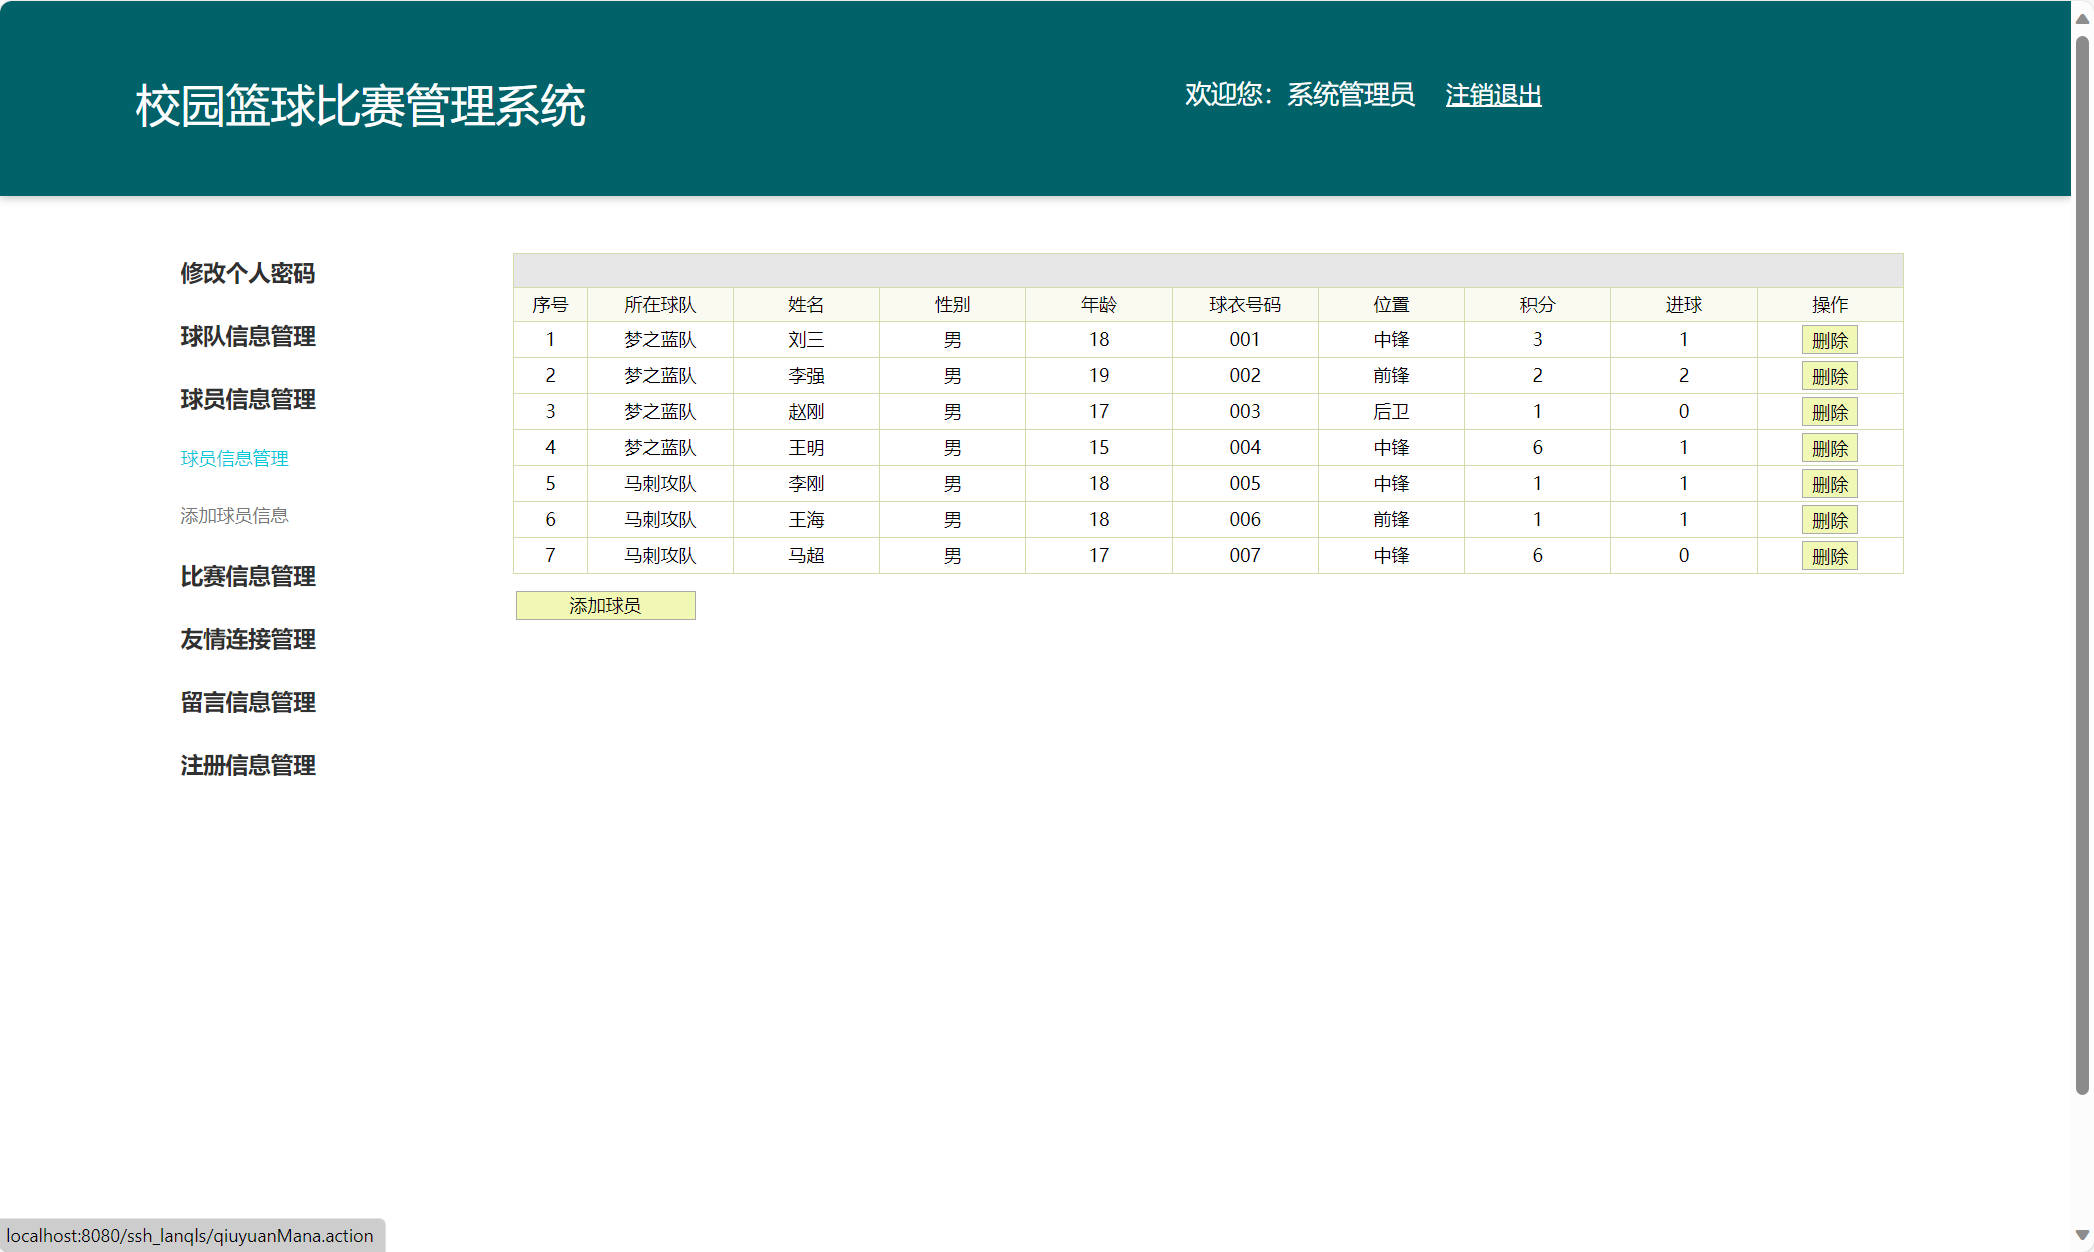Delete player 赵刚 from the table
This screenshot has height=1252, width=2094.
pyautogui.click(x=1829, y=411)
